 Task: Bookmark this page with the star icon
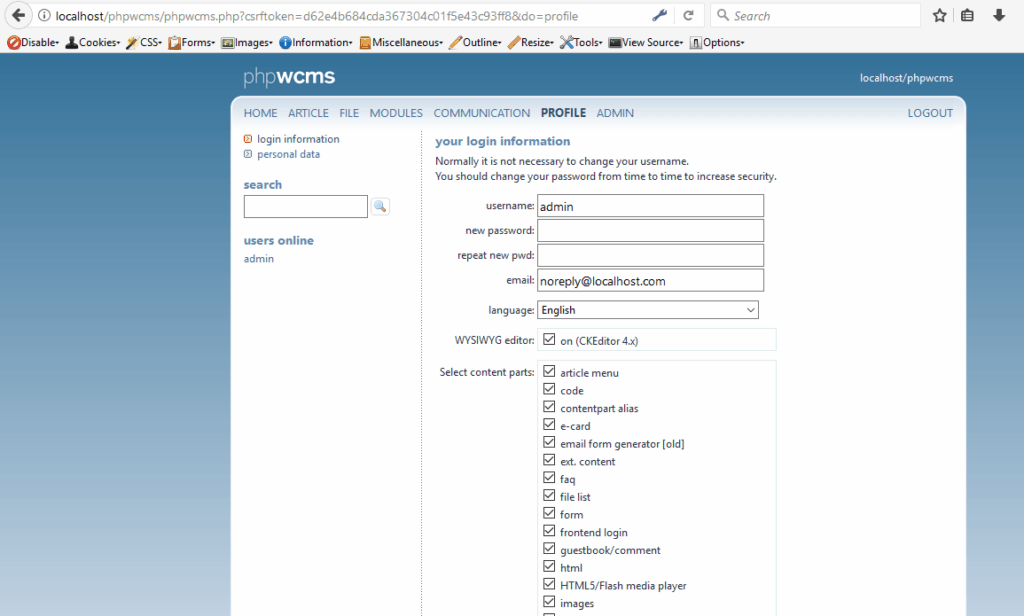pos(939,16)
